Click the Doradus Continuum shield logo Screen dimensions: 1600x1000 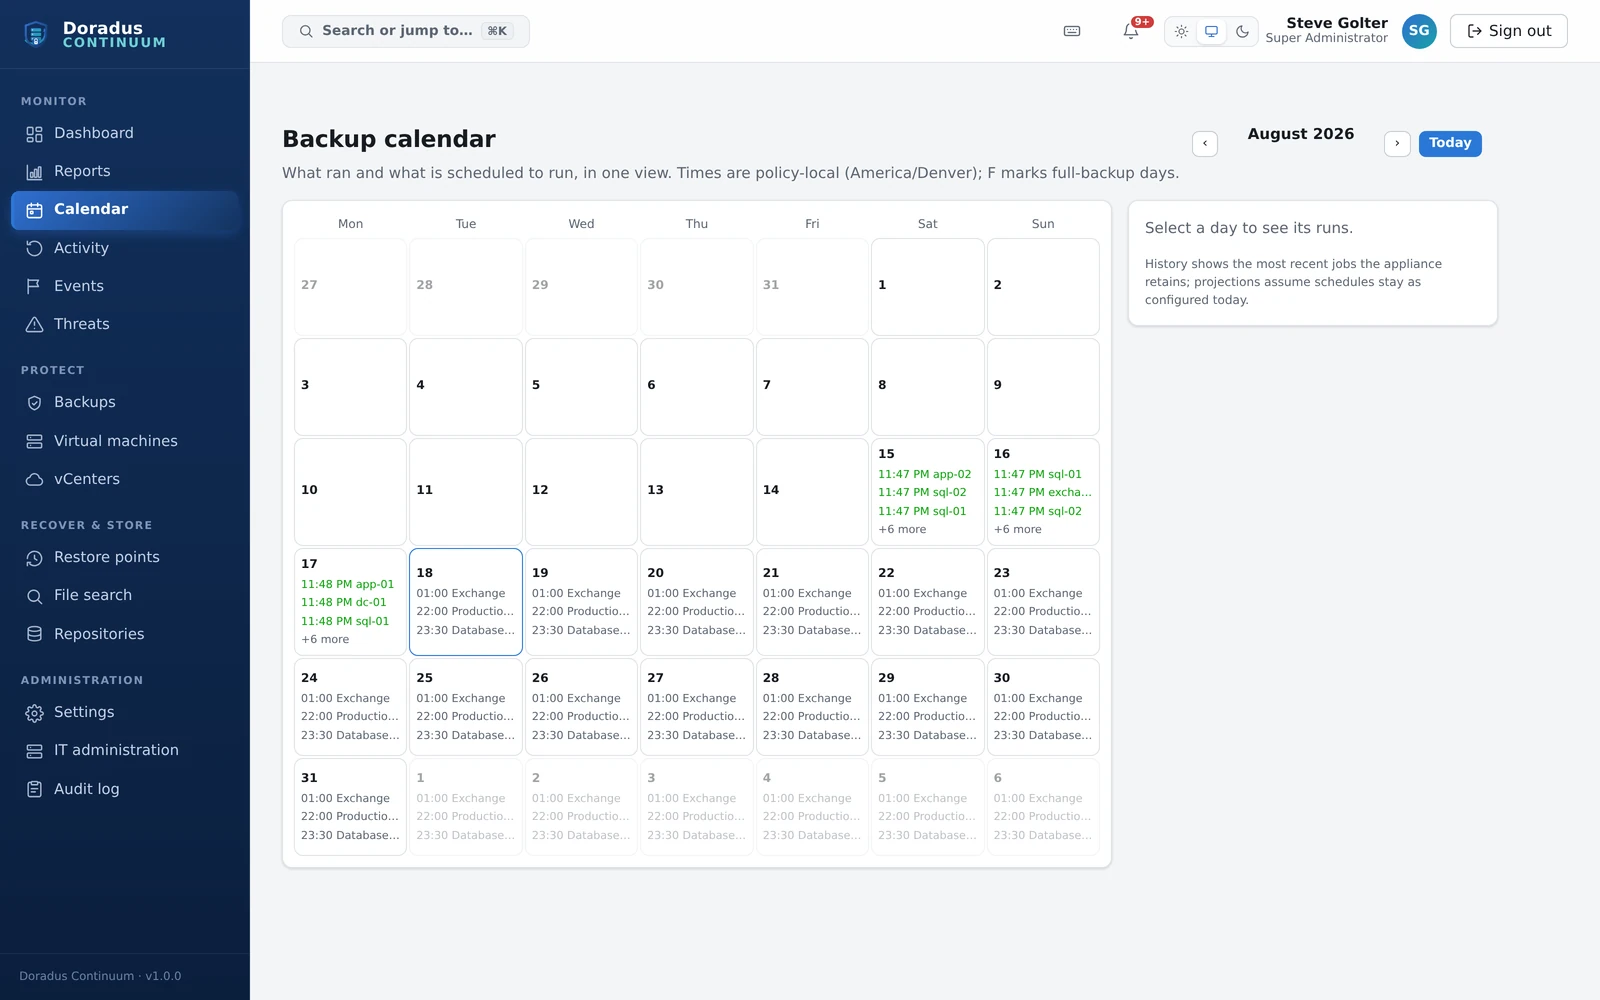click(36, 34)
